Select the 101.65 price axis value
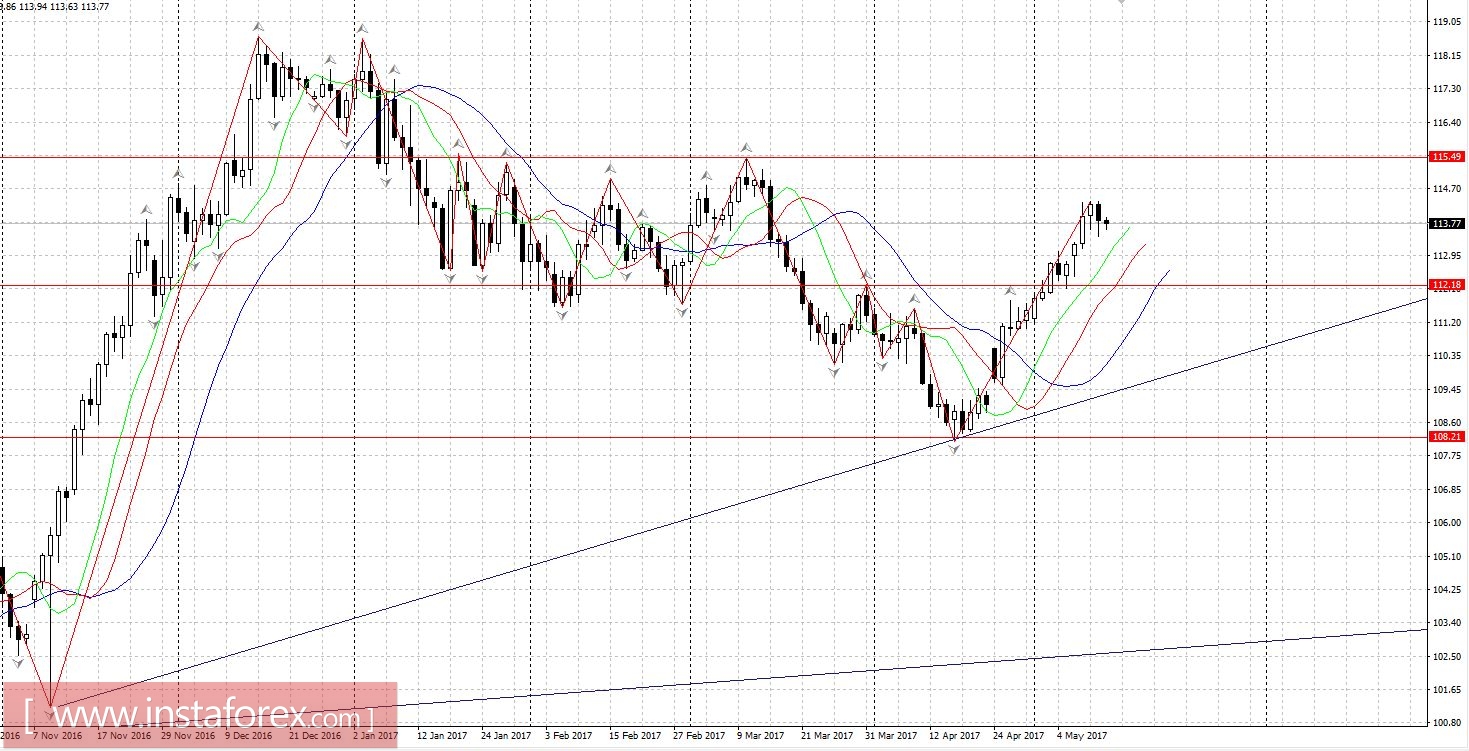This screenshot has height=751, width=1469. click(x=1446, y=690)
